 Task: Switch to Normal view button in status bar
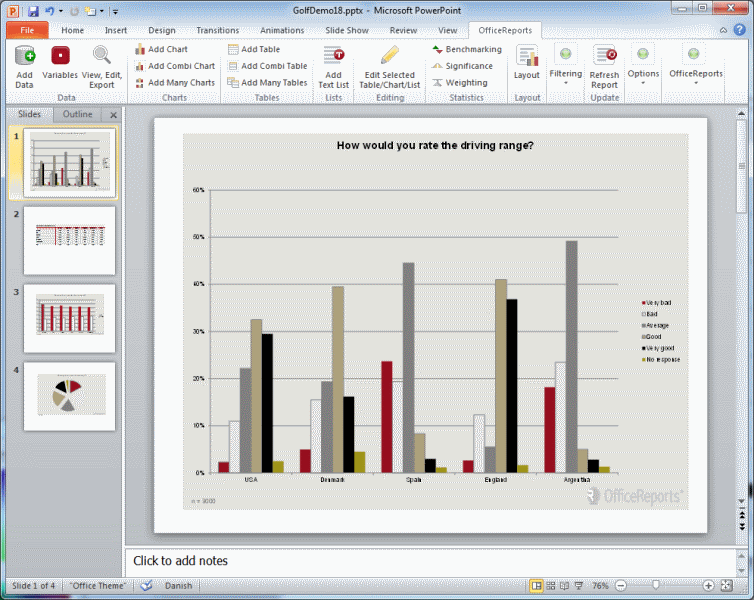pyautogui.click(x=536, y=586)
